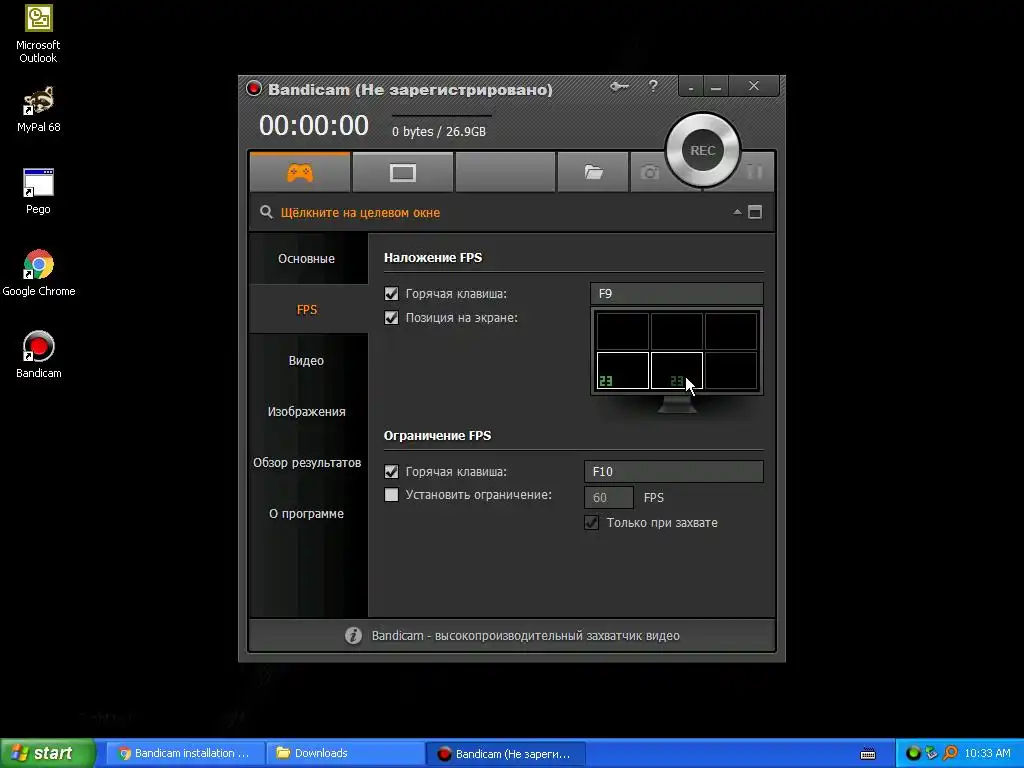
Task: Open the О программе tab
Action: (x=306, y=513)
